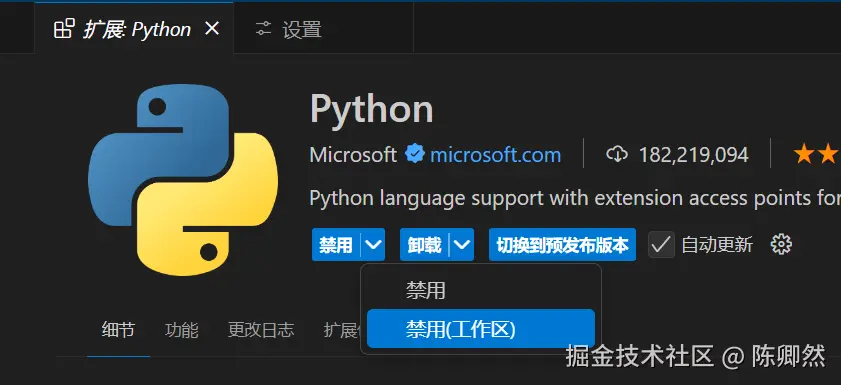Viewport: 841px width, 385px height.
Task: Open the 更改日志 tab
Action: click(x=261, y=330)
